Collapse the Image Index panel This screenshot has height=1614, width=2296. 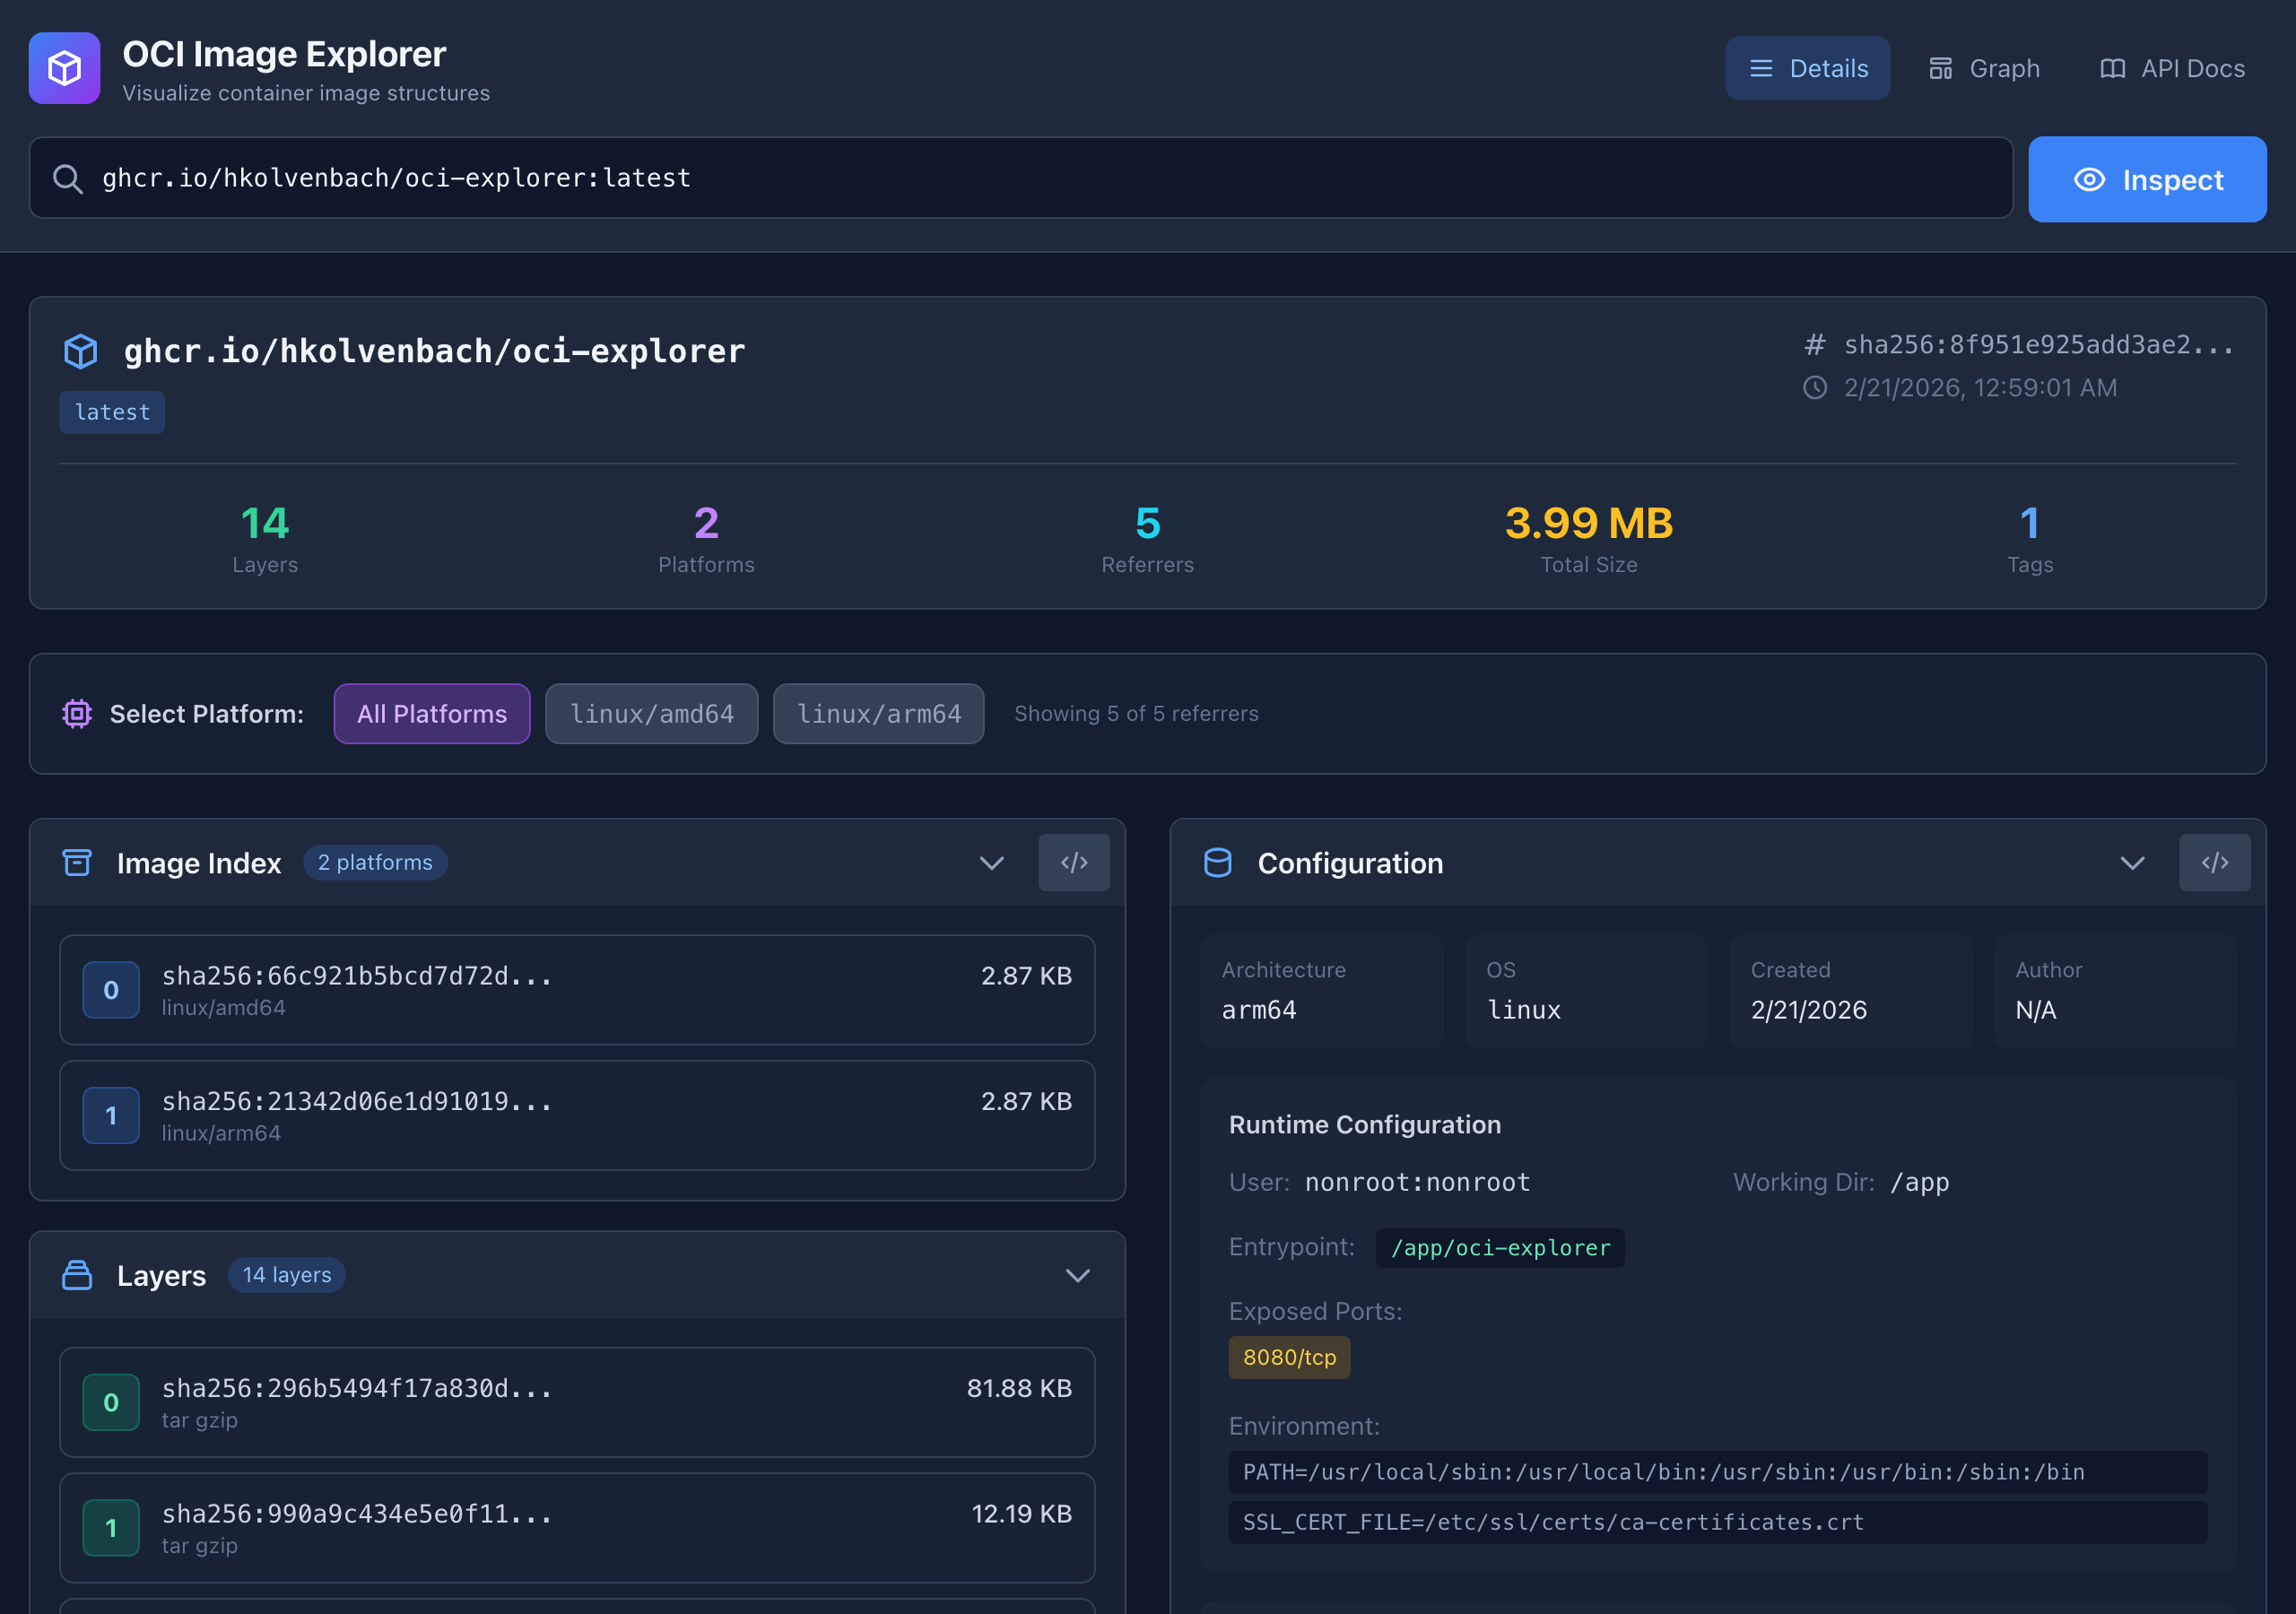click(x=991, y=862)
